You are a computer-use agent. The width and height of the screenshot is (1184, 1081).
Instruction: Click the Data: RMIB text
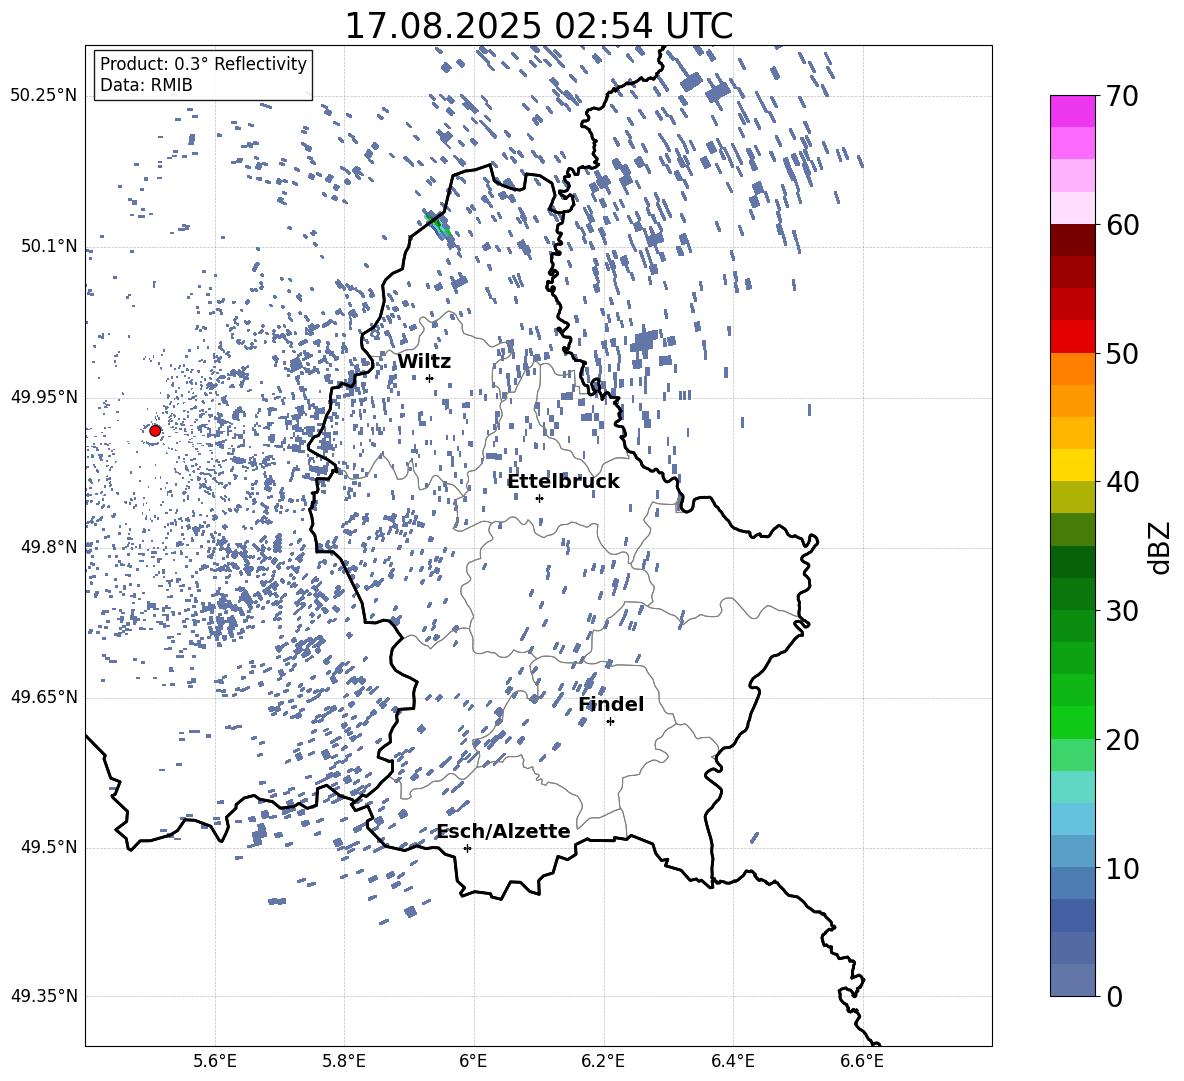(x=146, y=85)
